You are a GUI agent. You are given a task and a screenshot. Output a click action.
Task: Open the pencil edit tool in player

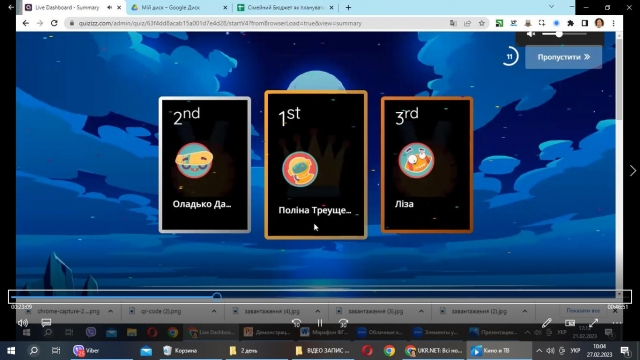click(x=547, y=323)
